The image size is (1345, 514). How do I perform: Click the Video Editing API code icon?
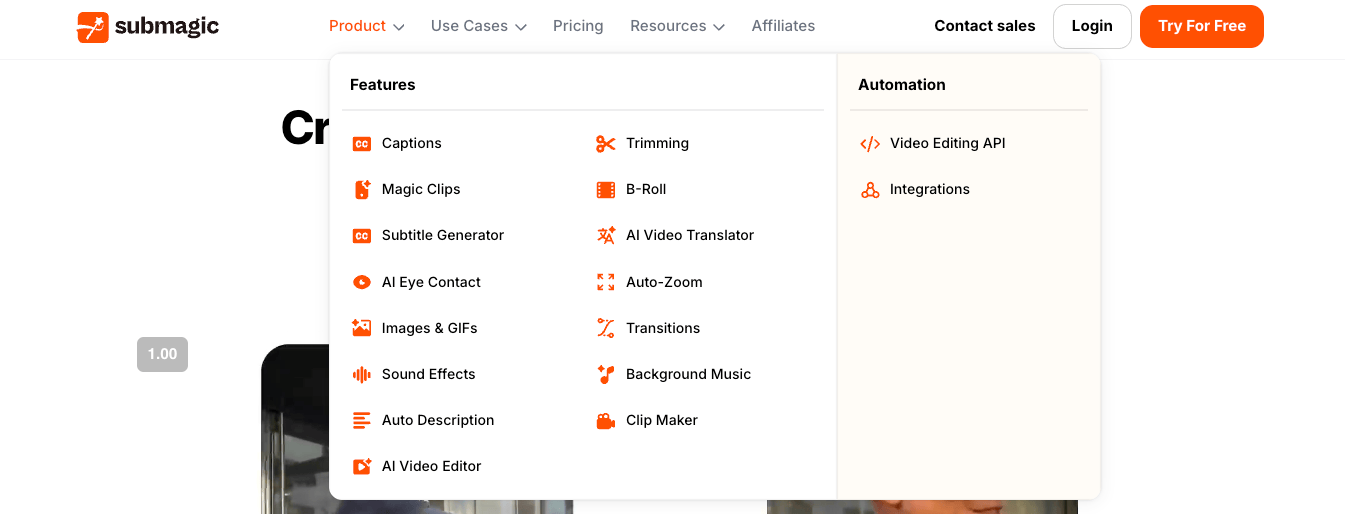tap(870, 144)
